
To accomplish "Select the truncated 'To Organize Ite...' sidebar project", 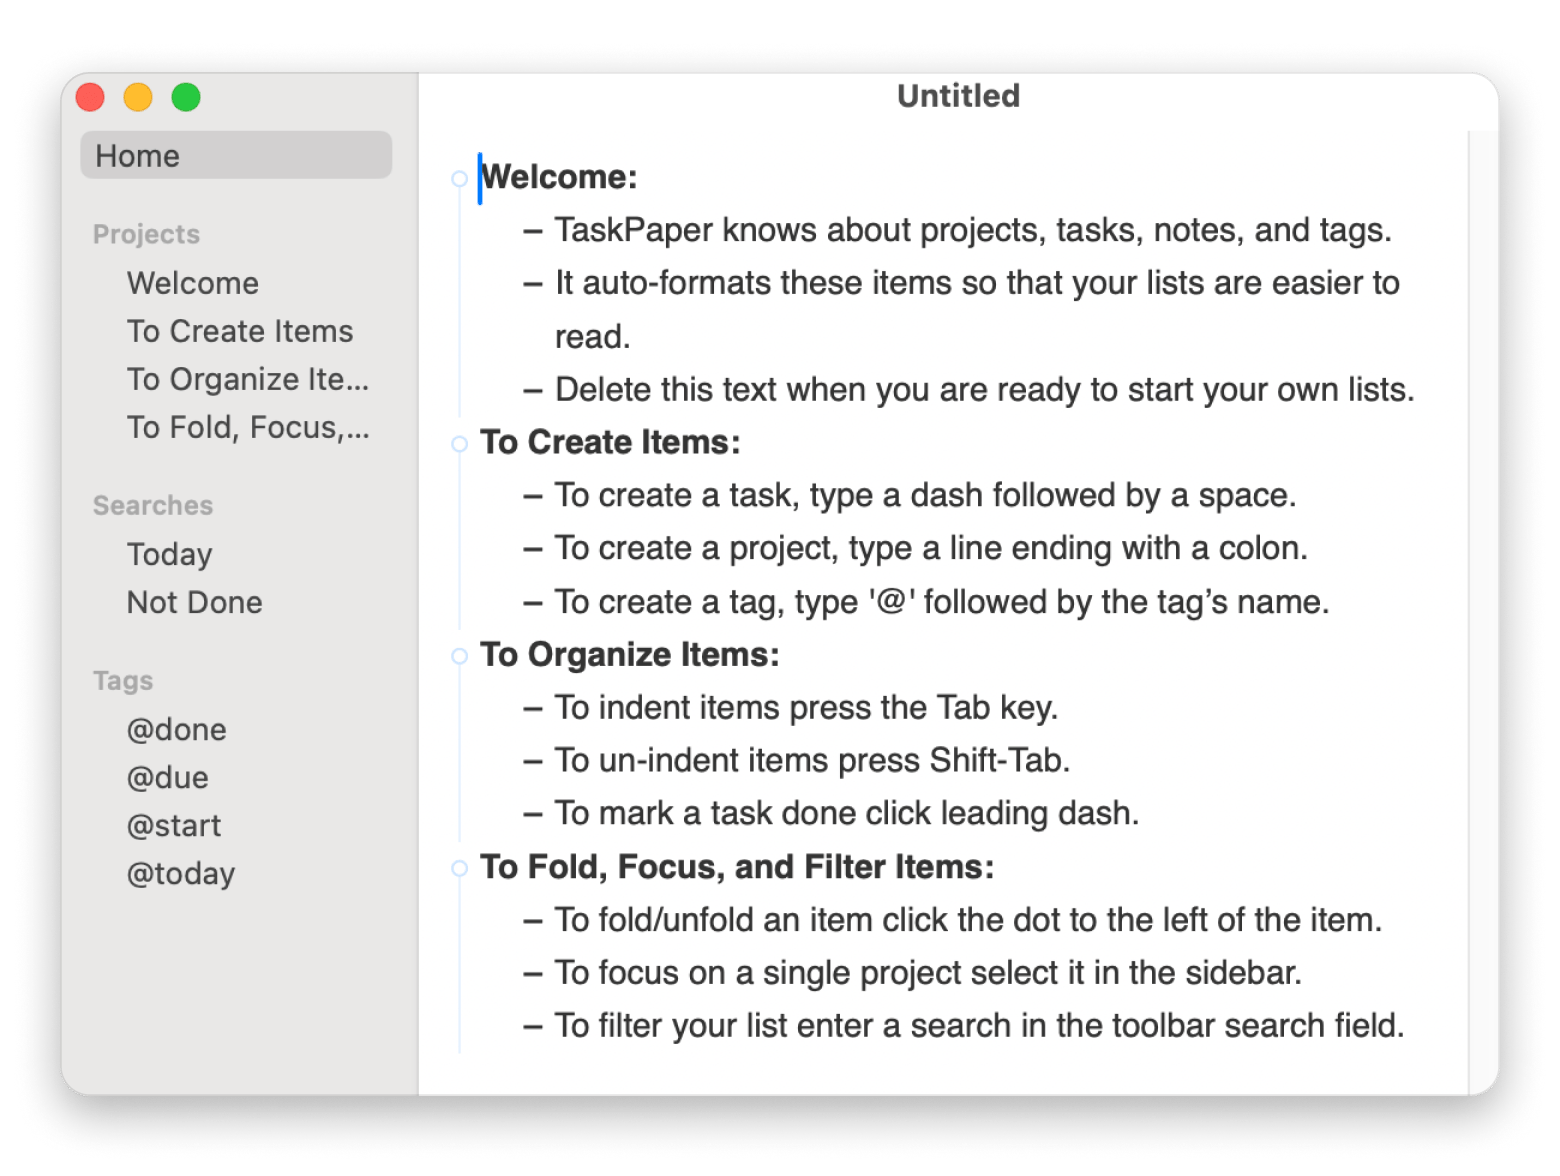I will click(247, 379).
